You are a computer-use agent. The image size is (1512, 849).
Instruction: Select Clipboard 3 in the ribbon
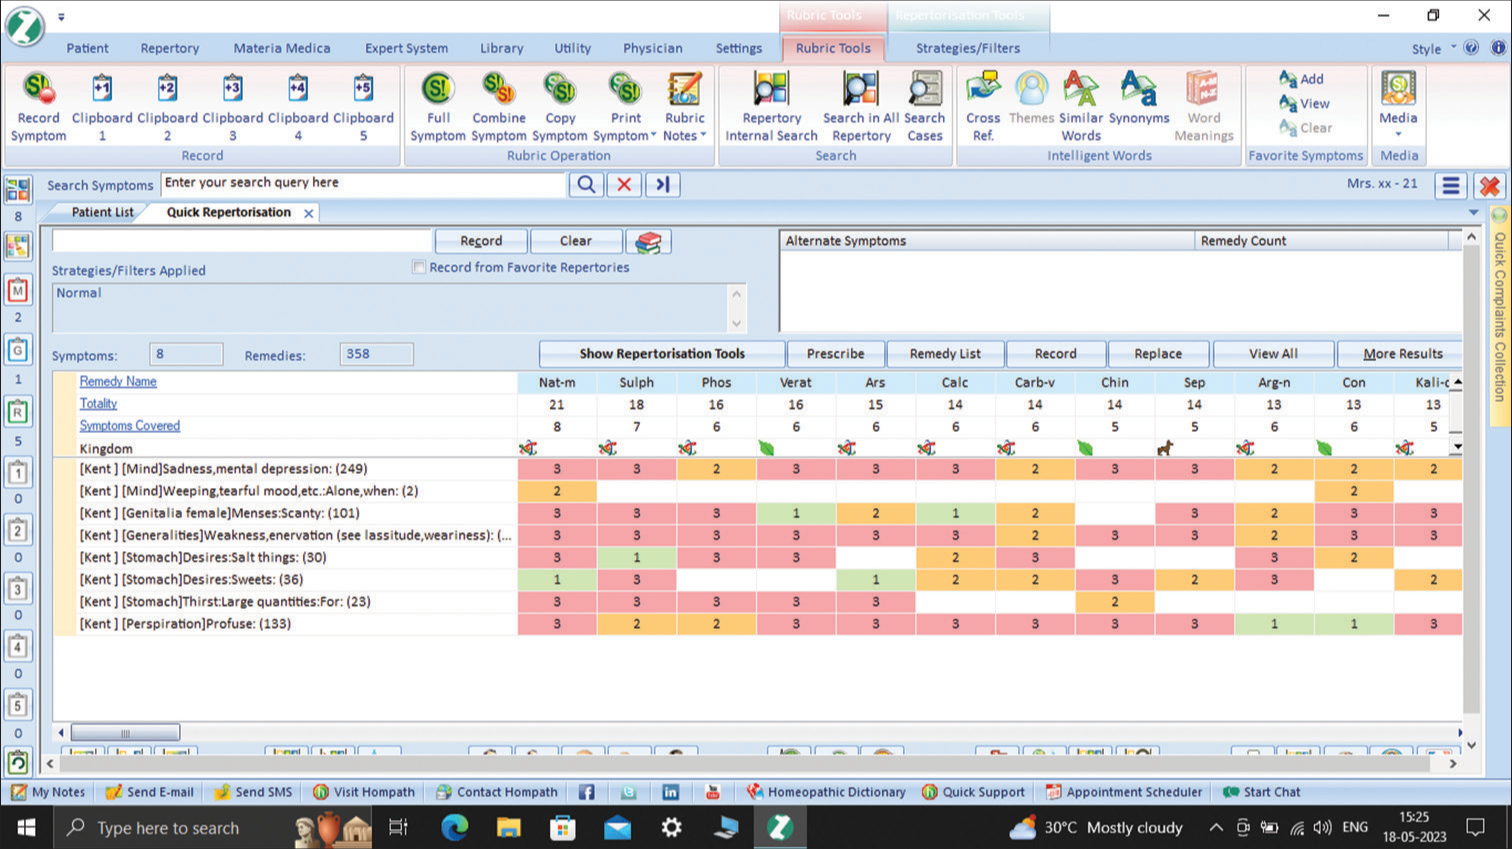tap(232, 107)
